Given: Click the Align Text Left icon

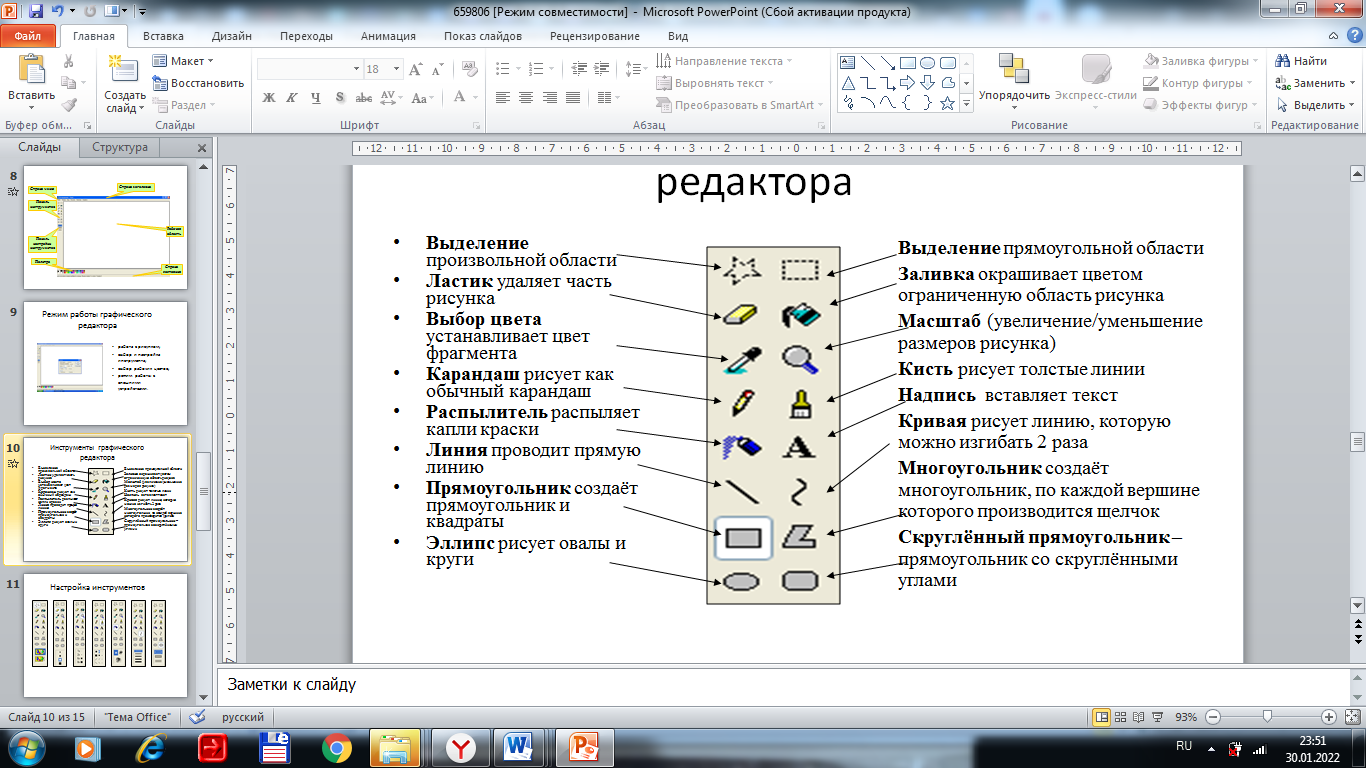Looking at the screenshot, I should pyautogui.click(x=501, y=97).
